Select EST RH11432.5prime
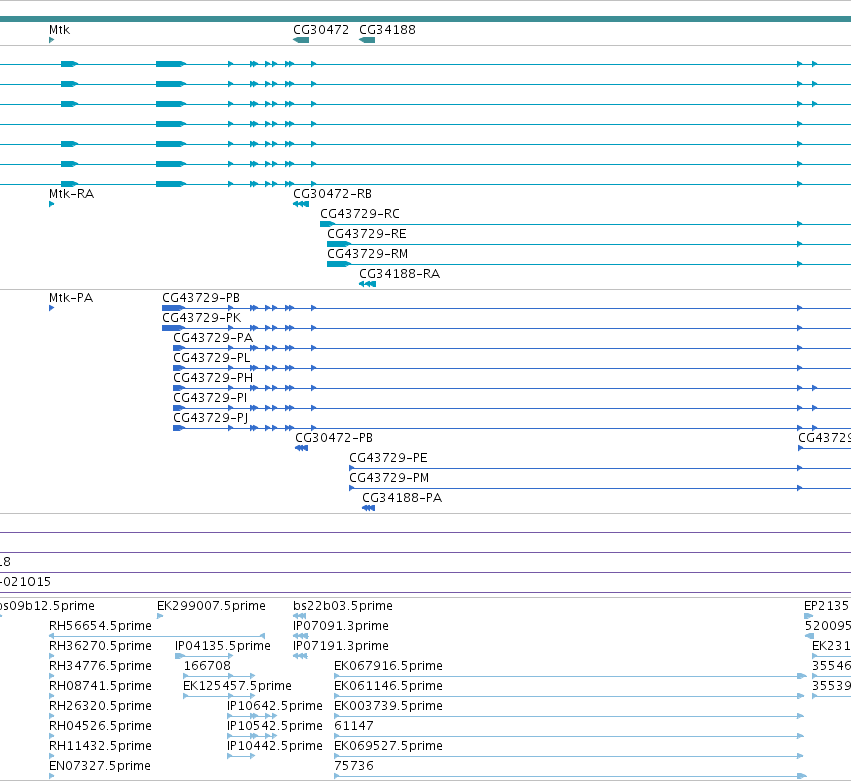The height and width of the screenshot is (781, 851). point(100,747)
